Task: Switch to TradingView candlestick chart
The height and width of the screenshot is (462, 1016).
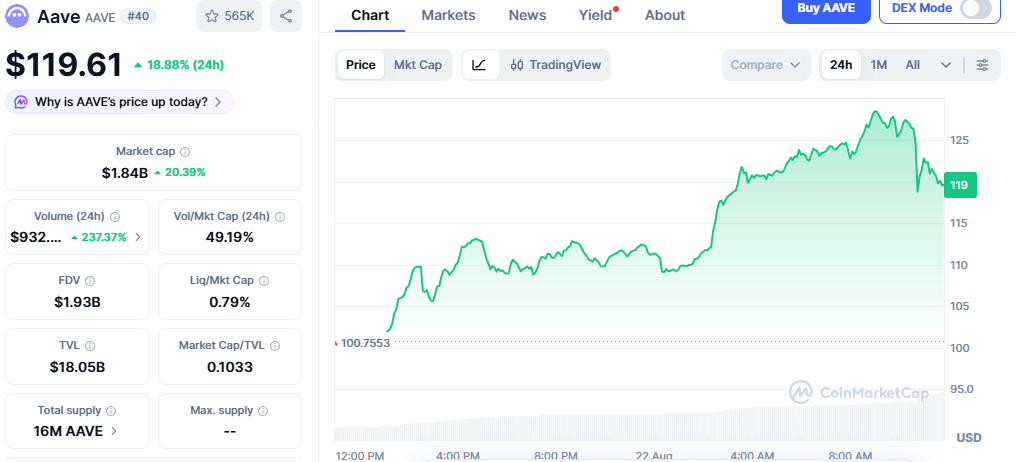Action: 556,65
